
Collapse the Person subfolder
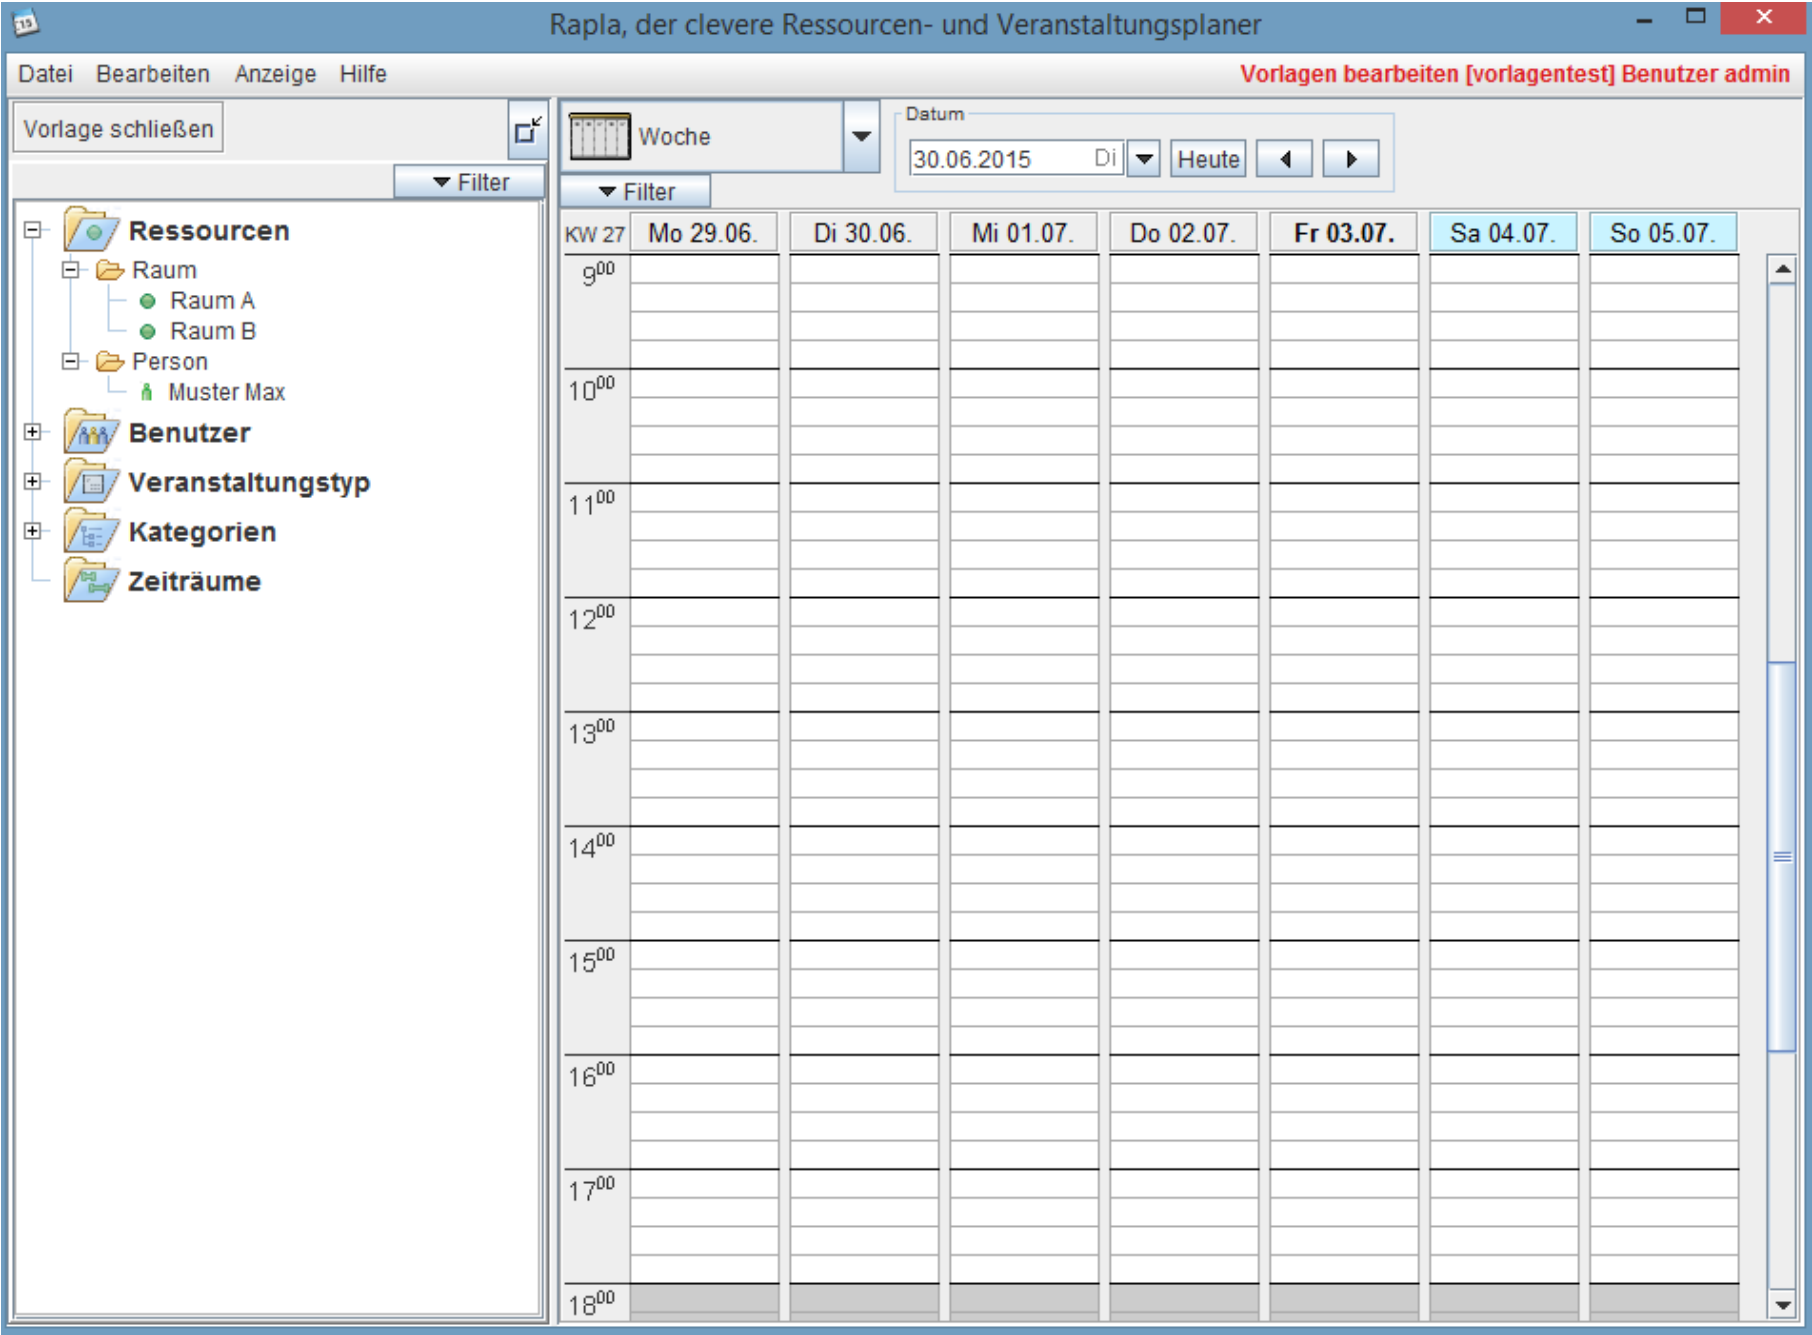pyautogui.click(x=70, y=361)
